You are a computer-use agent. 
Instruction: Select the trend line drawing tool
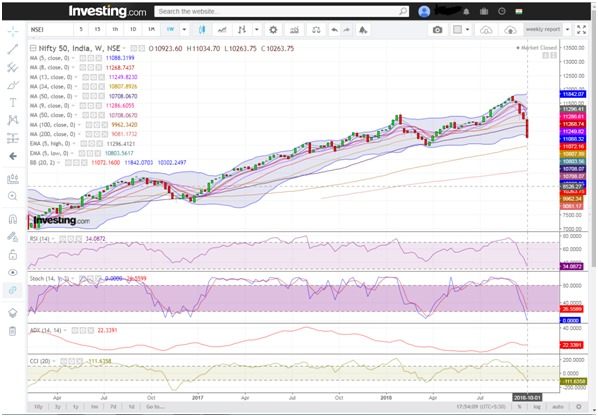click(x=13, y=49)
